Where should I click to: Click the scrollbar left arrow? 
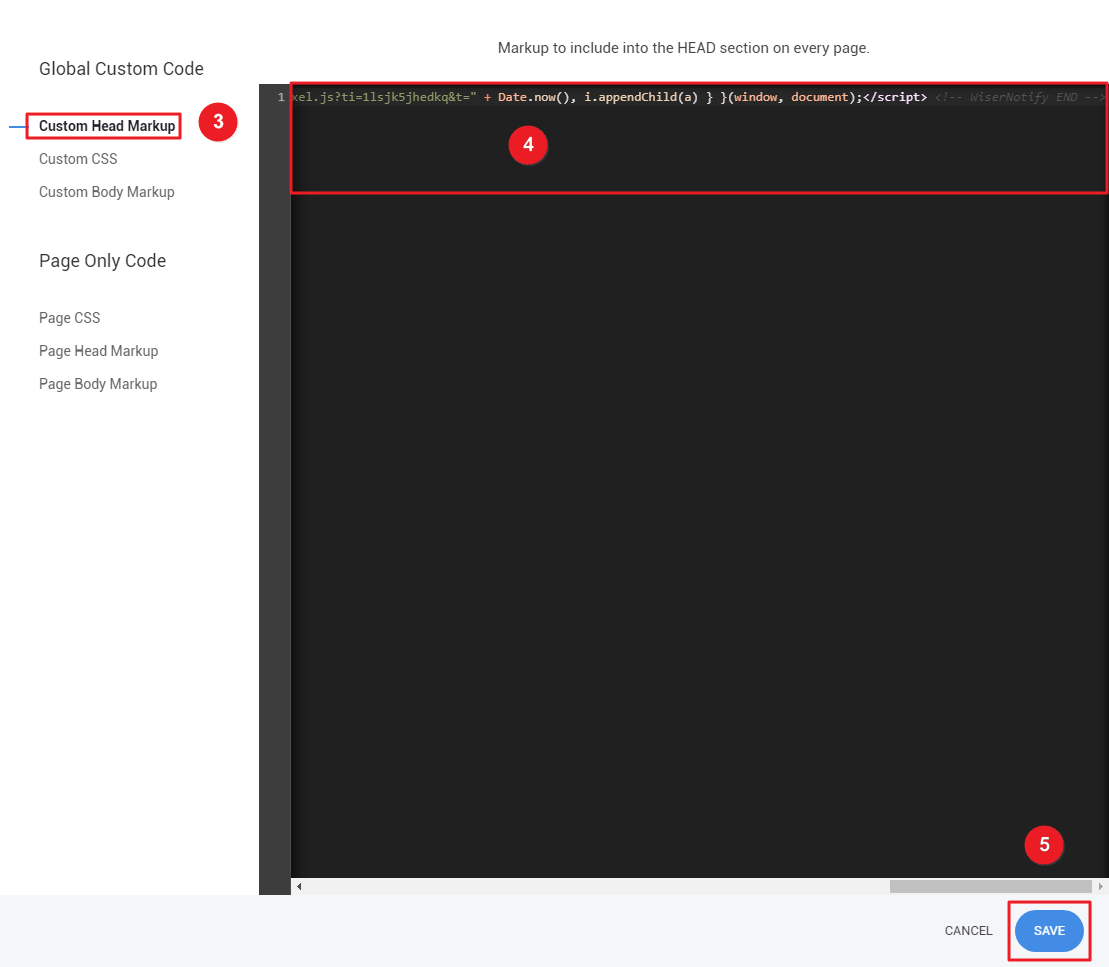click(x=299, y=886)
